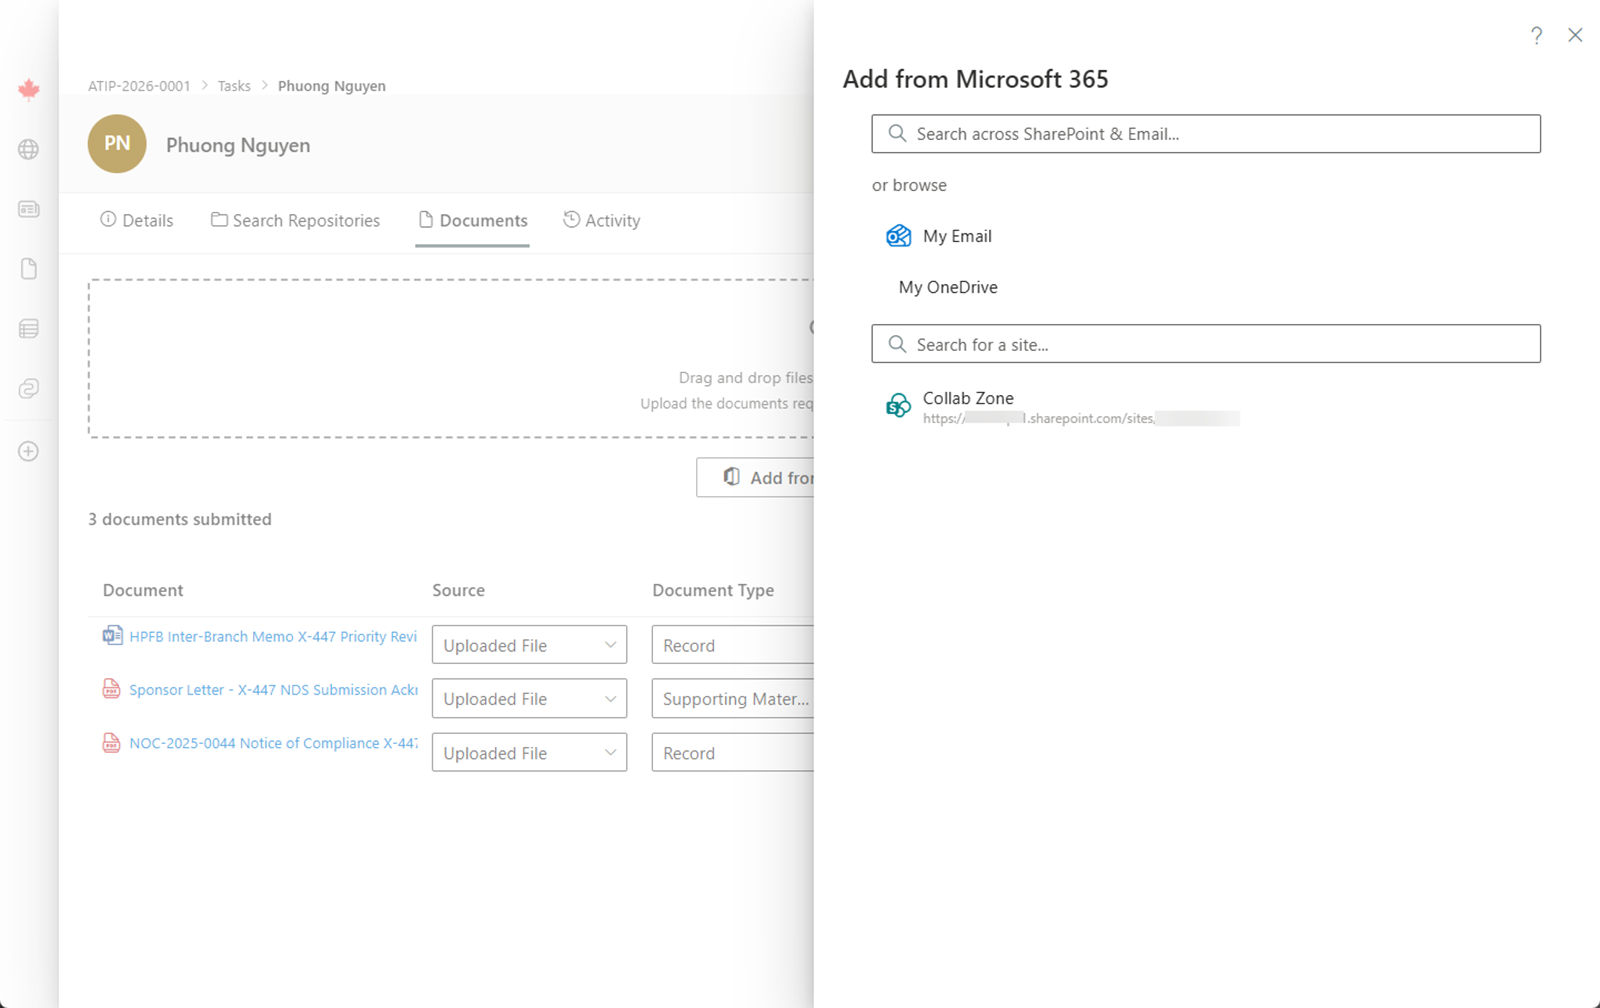Open the Collab Zone SharePoint site
The height and width of the screenshot is (1008, 1600).
pos(967,398)
